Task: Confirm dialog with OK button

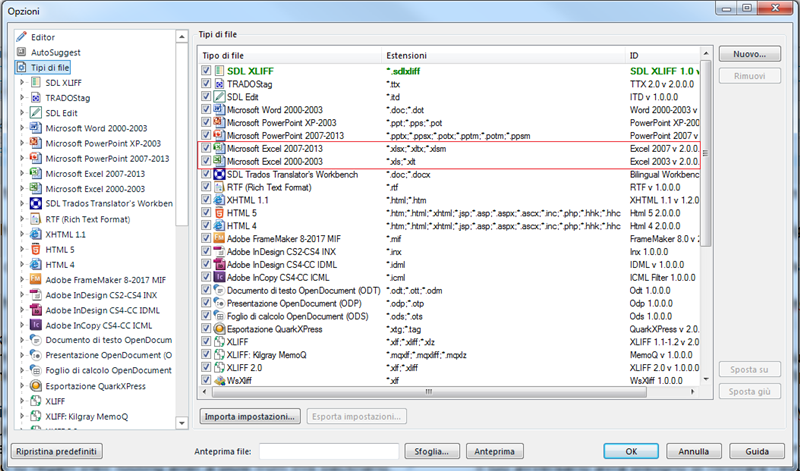Action: pos(631,451)
